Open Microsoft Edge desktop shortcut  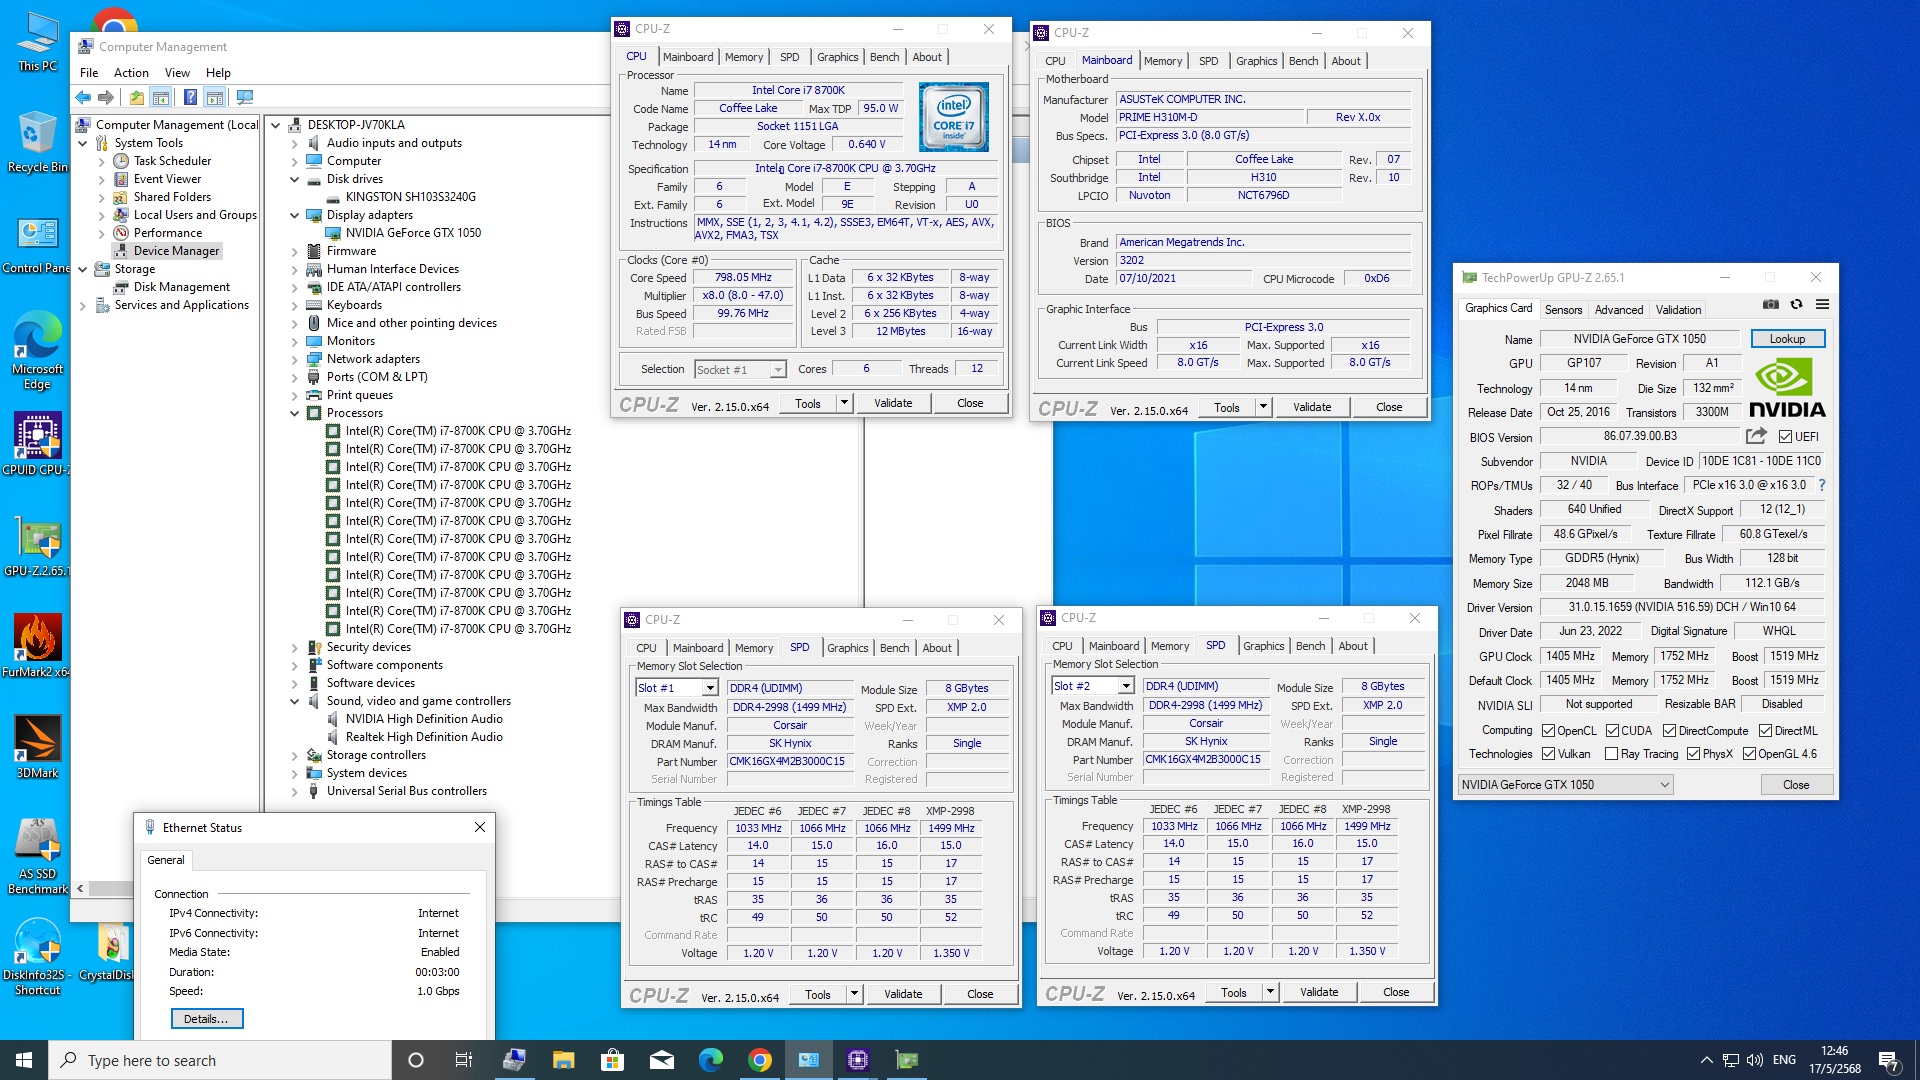coord(37,350)
